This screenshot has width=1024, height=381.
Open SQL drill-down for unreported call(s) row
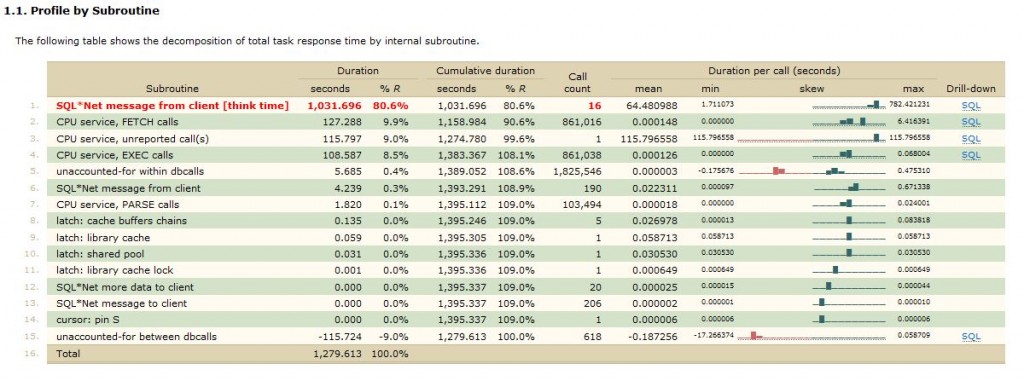click(x=970, y=139)
